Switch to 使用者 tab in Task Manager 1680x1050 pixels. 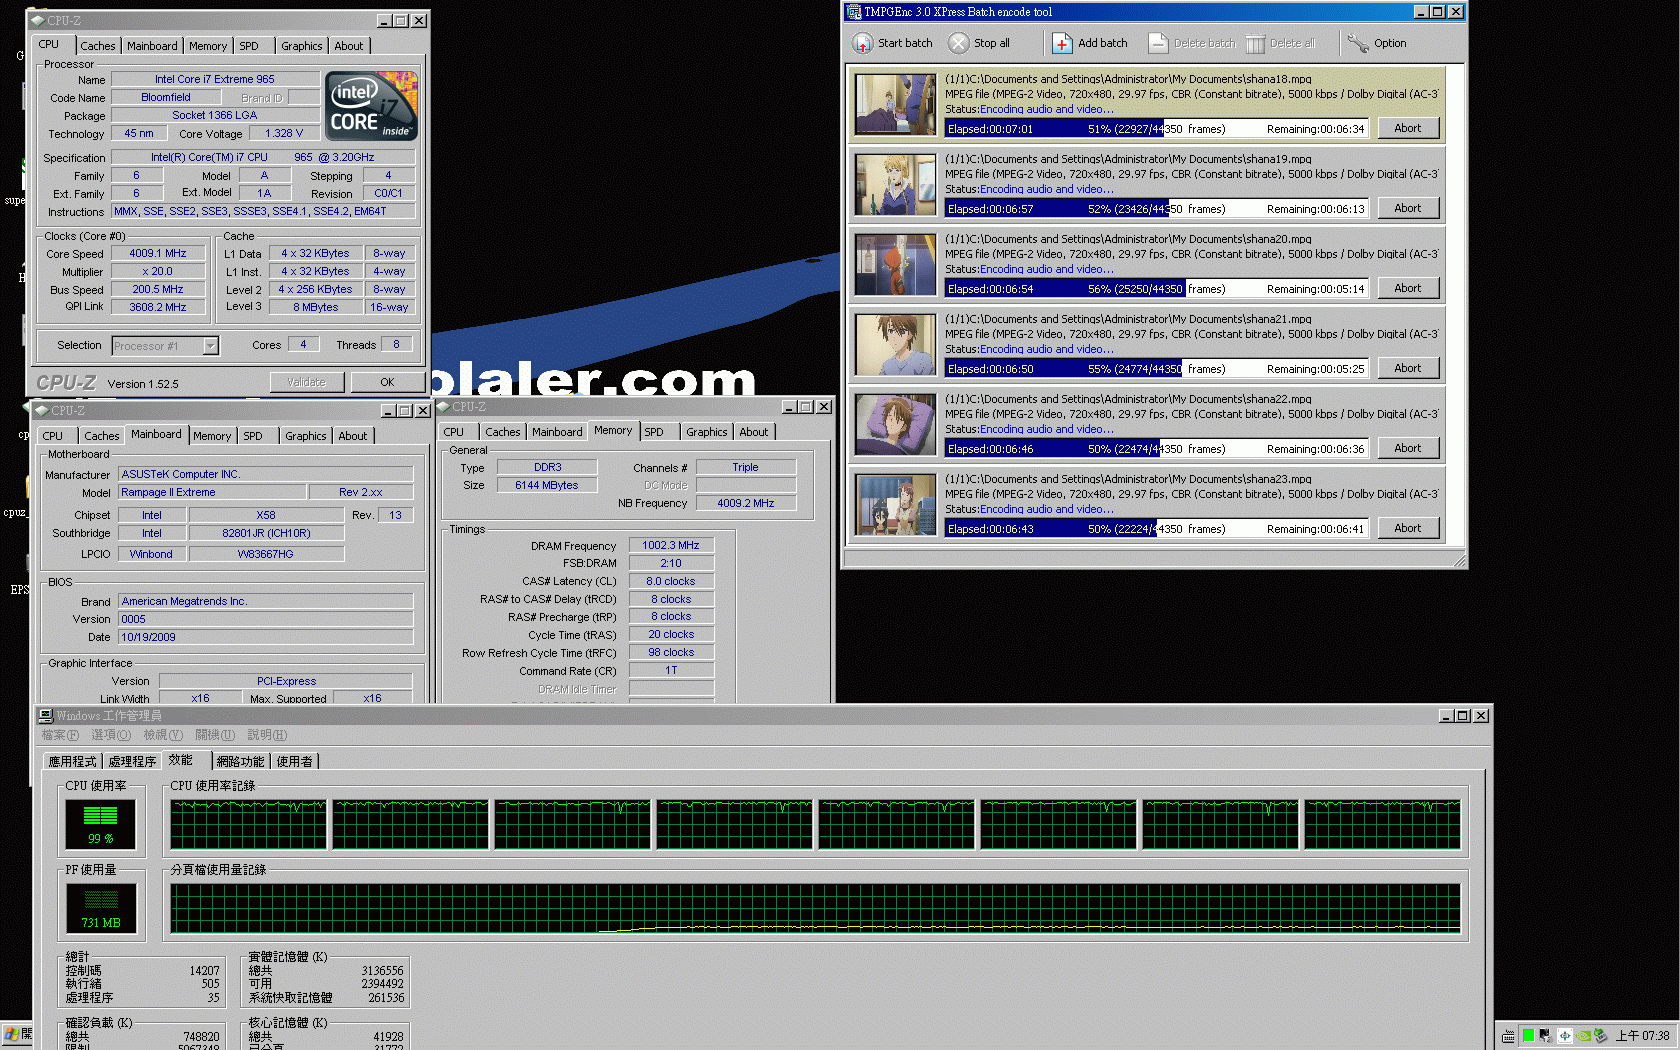pos(294,762)
